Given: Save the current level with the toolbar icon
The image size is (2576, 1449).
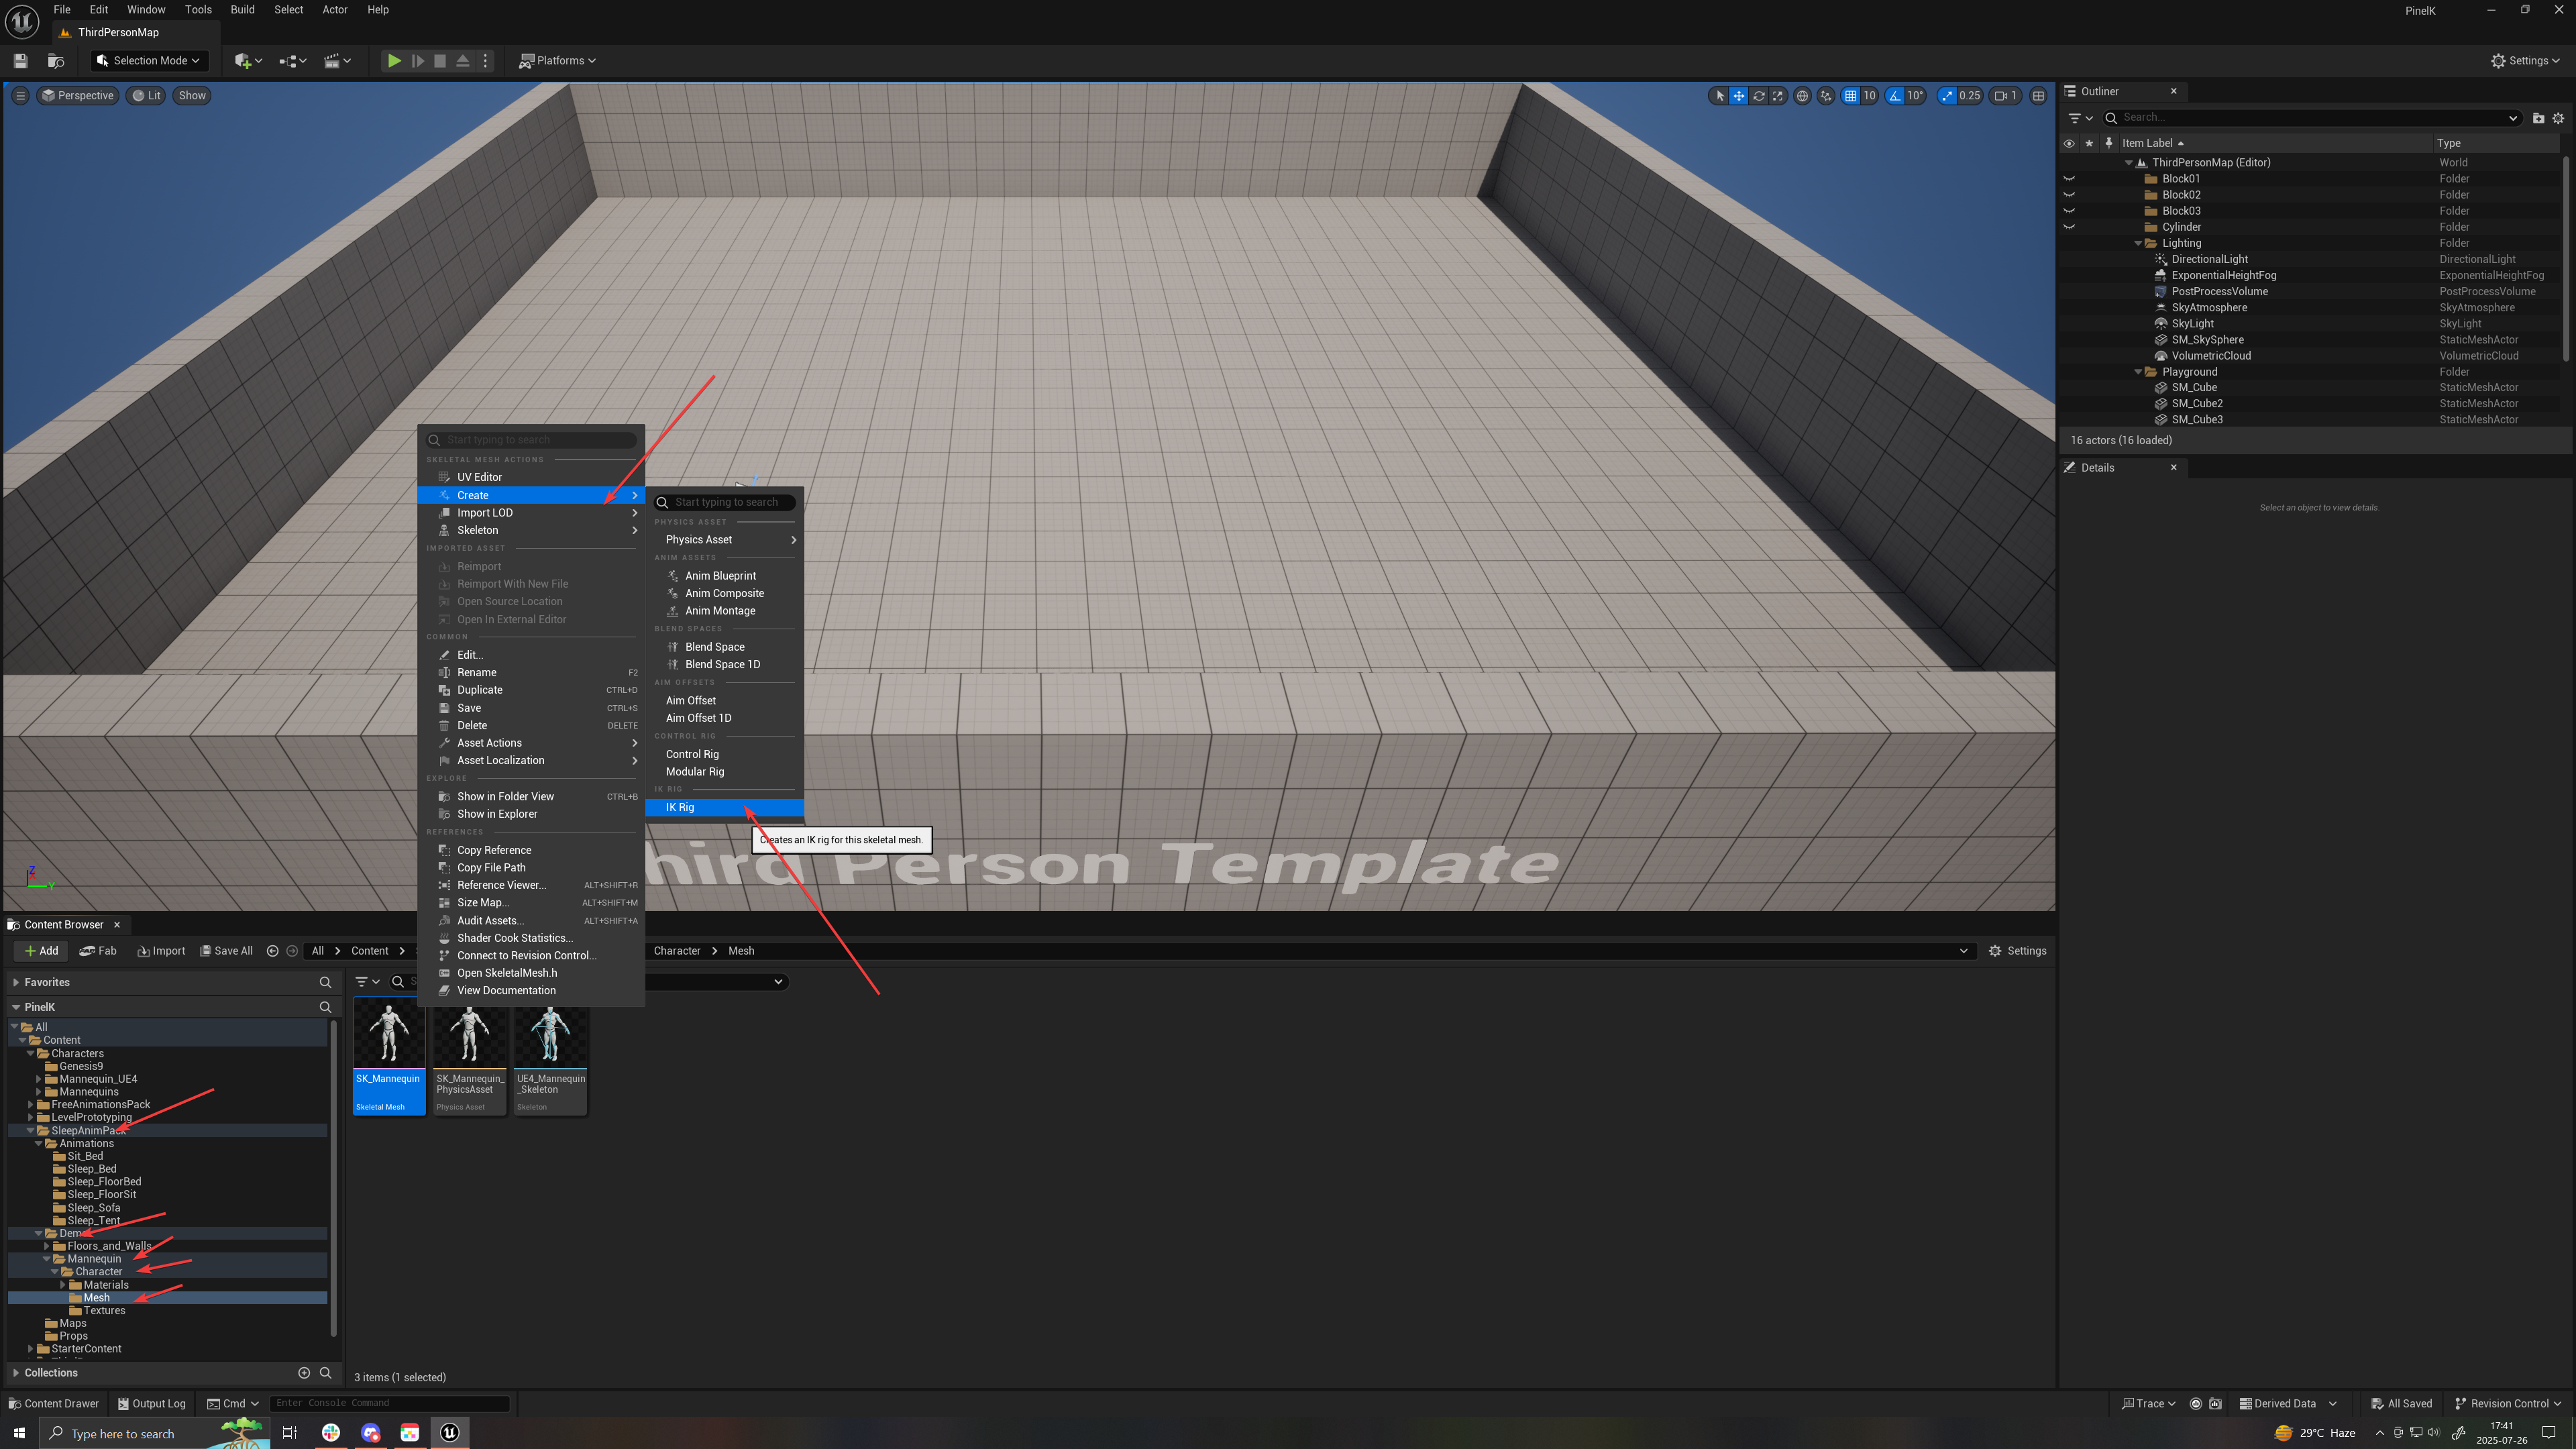Looking at the screenshot, I should [x=20, y=61].
